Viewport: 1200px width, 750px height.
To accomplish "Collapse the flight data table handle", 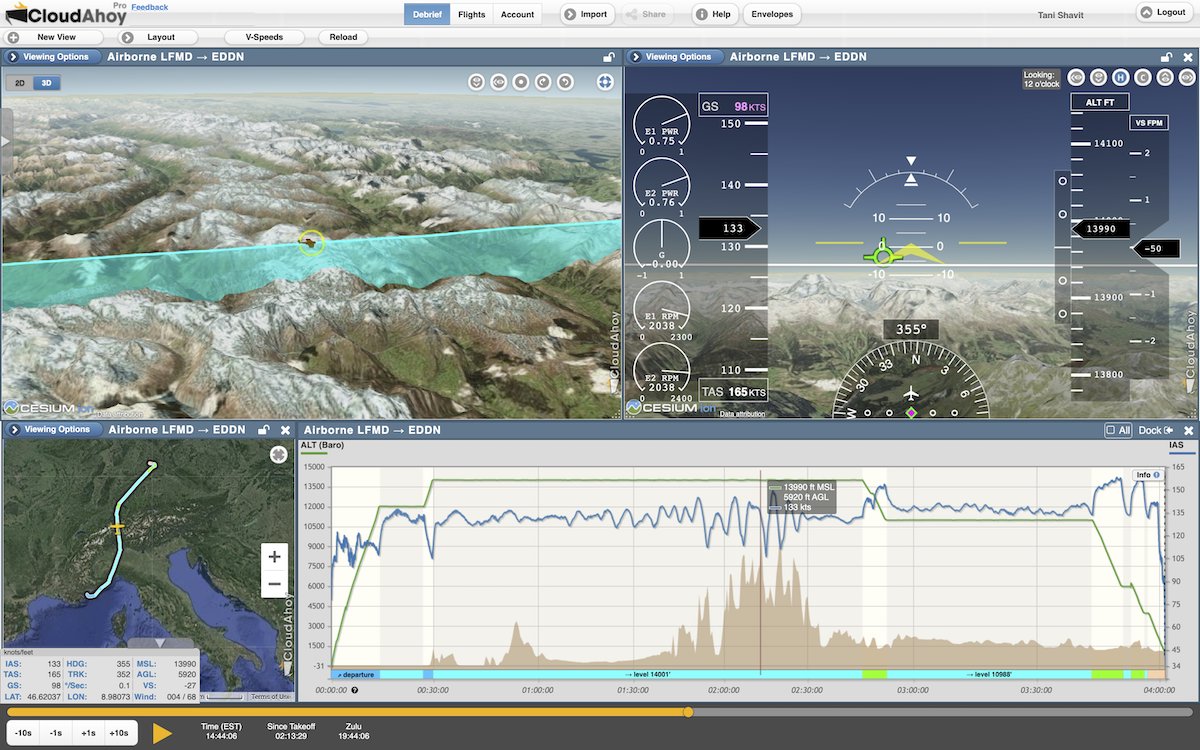I will coord(161,644).
